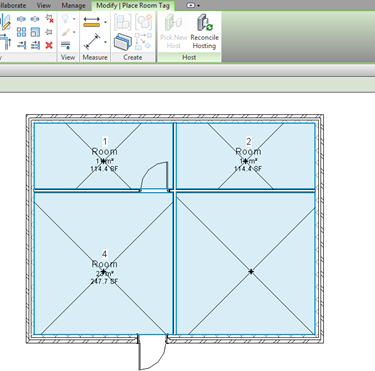Select the Split with Gap tool
375x371 pixels.
(35, 19)
